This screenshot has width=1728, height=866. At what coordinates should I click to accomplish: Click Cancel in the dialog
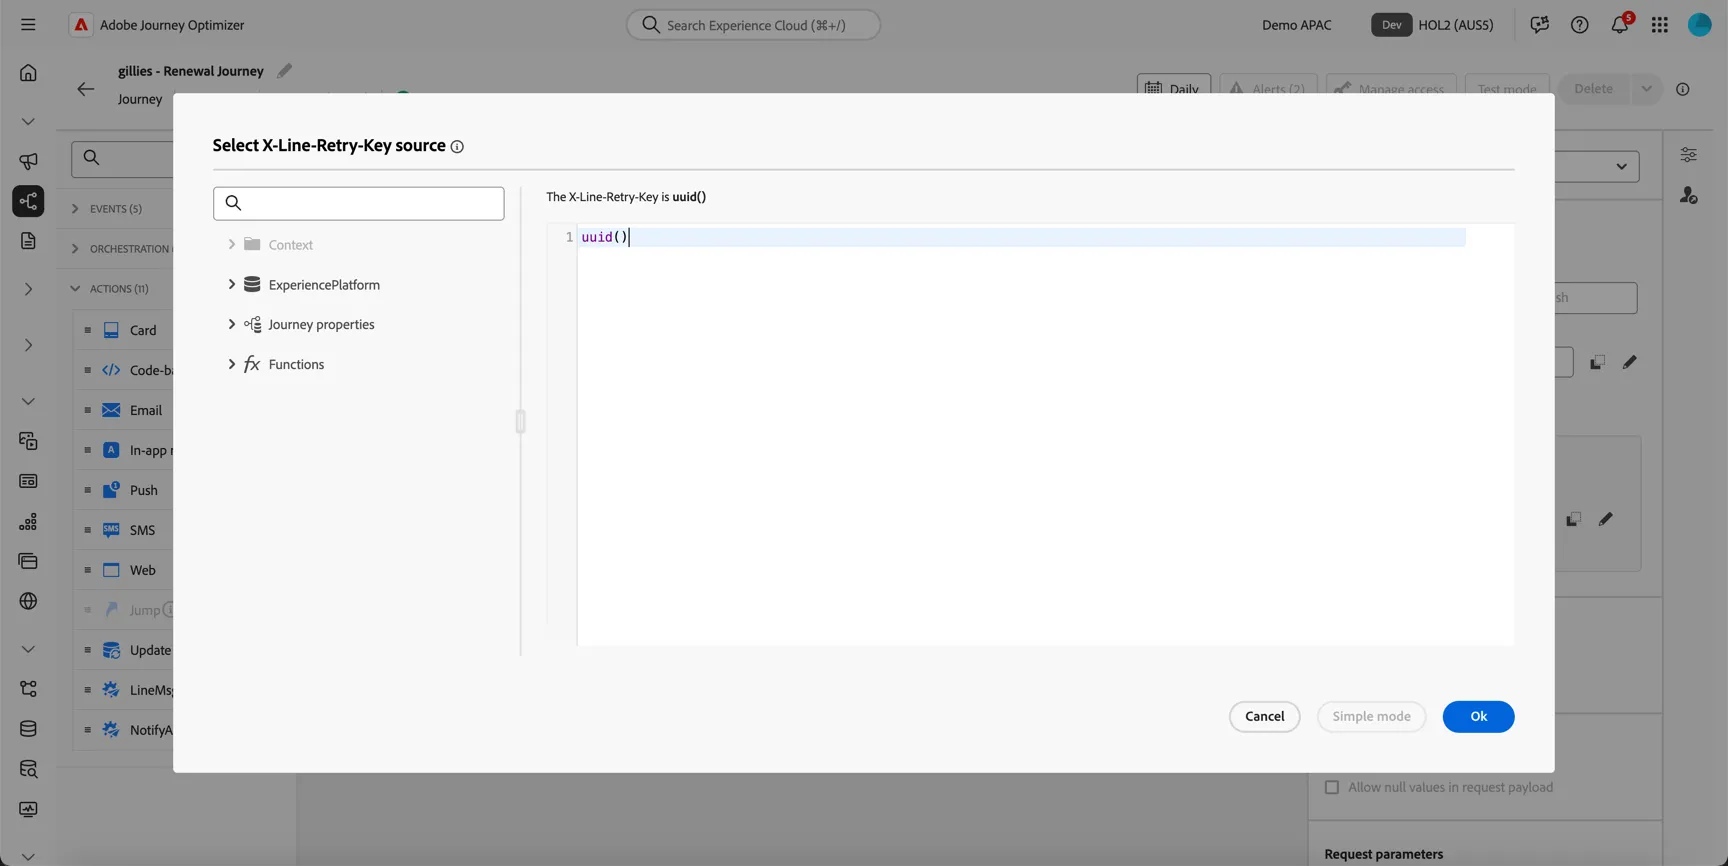point(1264,717)
